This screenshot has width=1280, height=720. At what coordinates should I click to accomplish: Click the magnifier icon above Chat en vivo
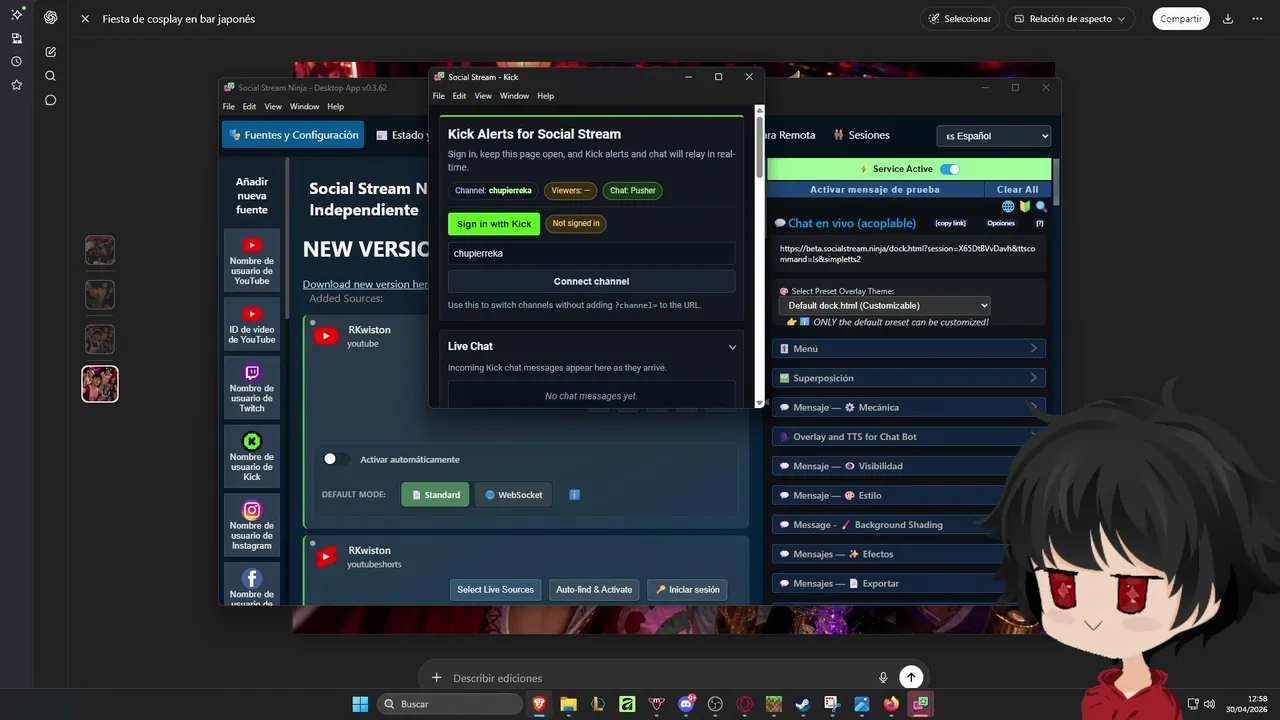(x=1041, y=206)
